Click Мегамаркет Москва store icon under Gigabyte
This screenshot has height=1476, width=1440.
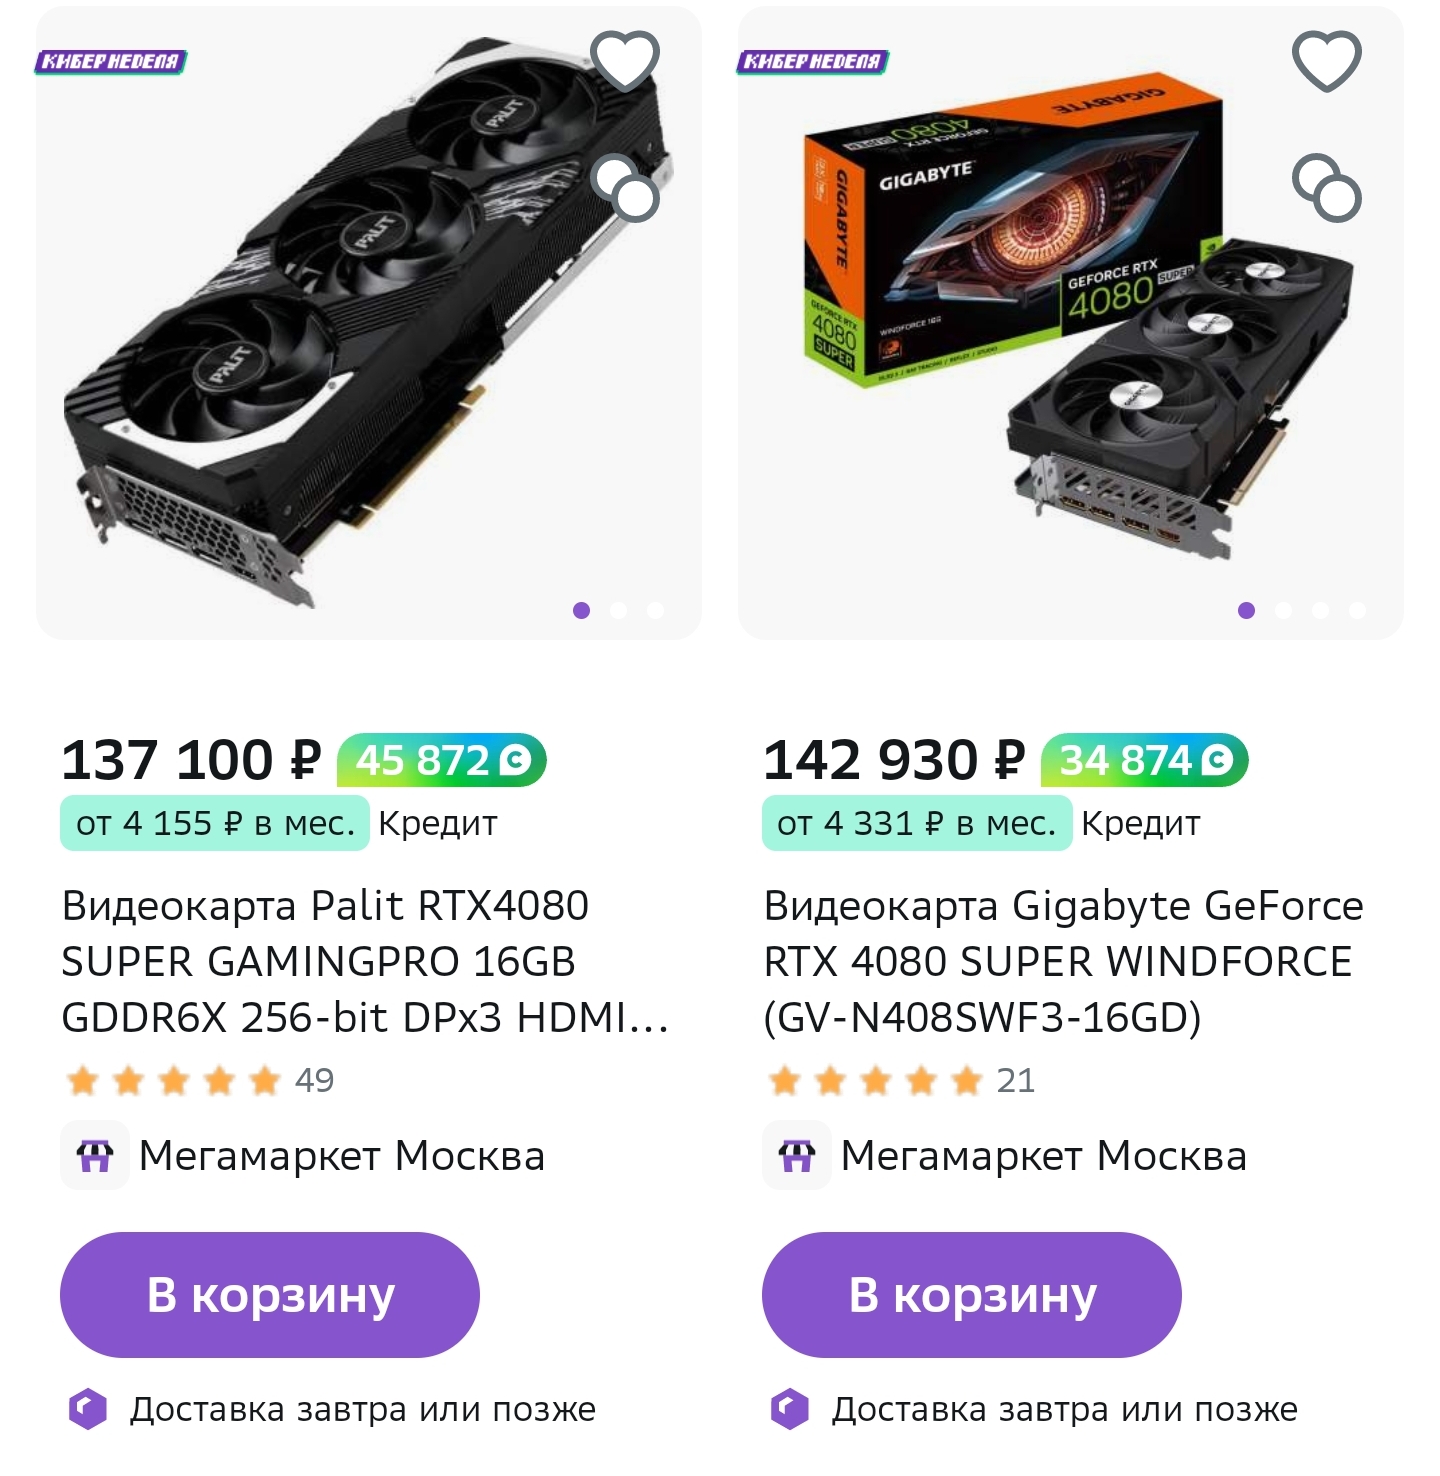pos(797,1156)
